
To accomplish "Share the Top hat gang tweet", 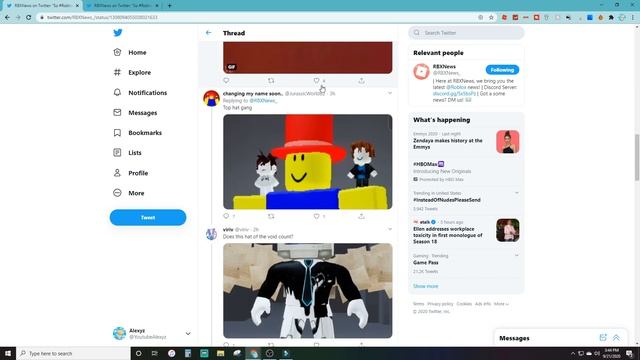I will click(361, 216).
